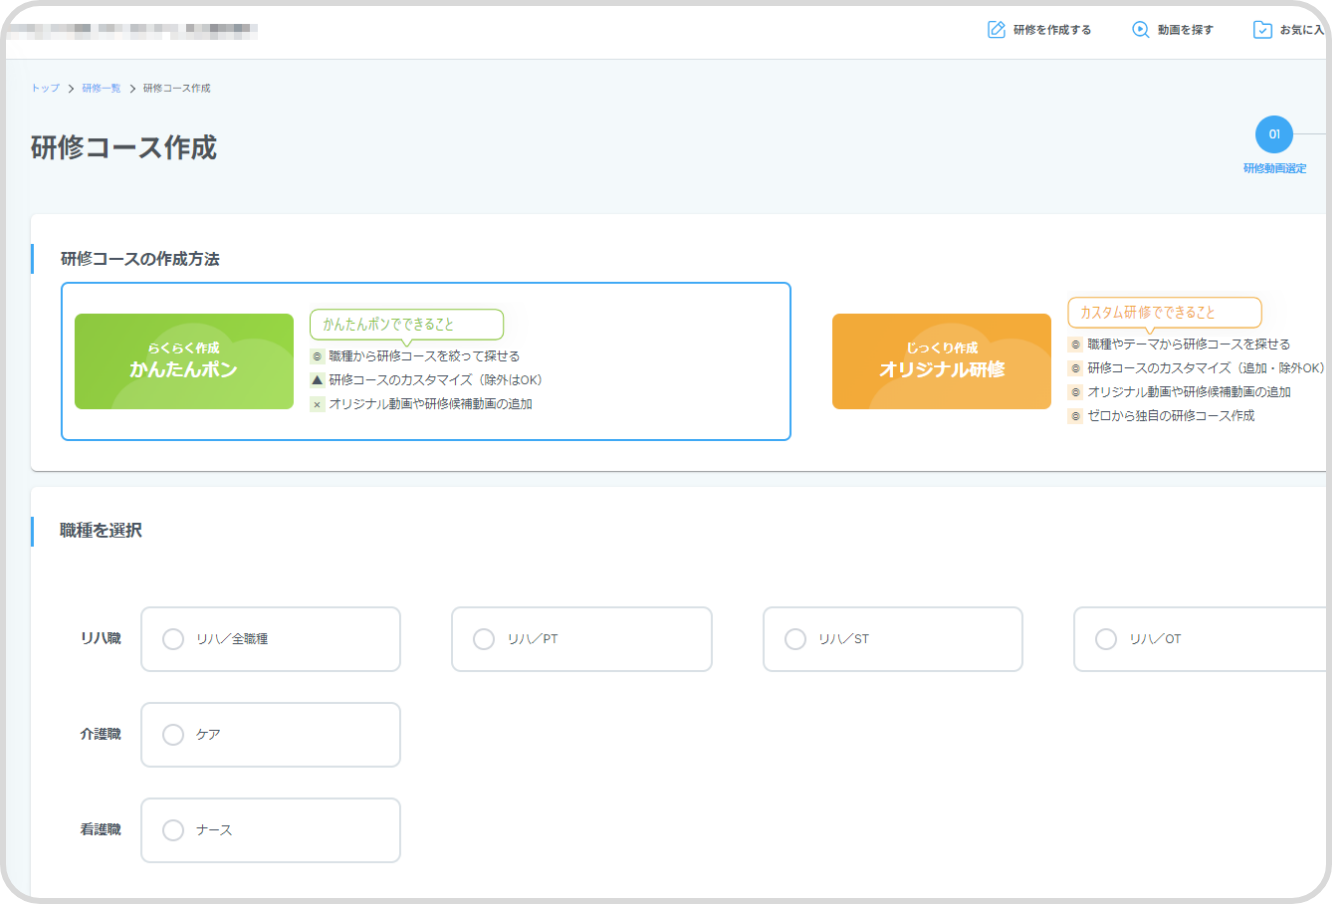Screen dimensions: 1332x904
Task: Select the リハ／OT radio button
Action: pyautogui.click(x=1106, y=639)
